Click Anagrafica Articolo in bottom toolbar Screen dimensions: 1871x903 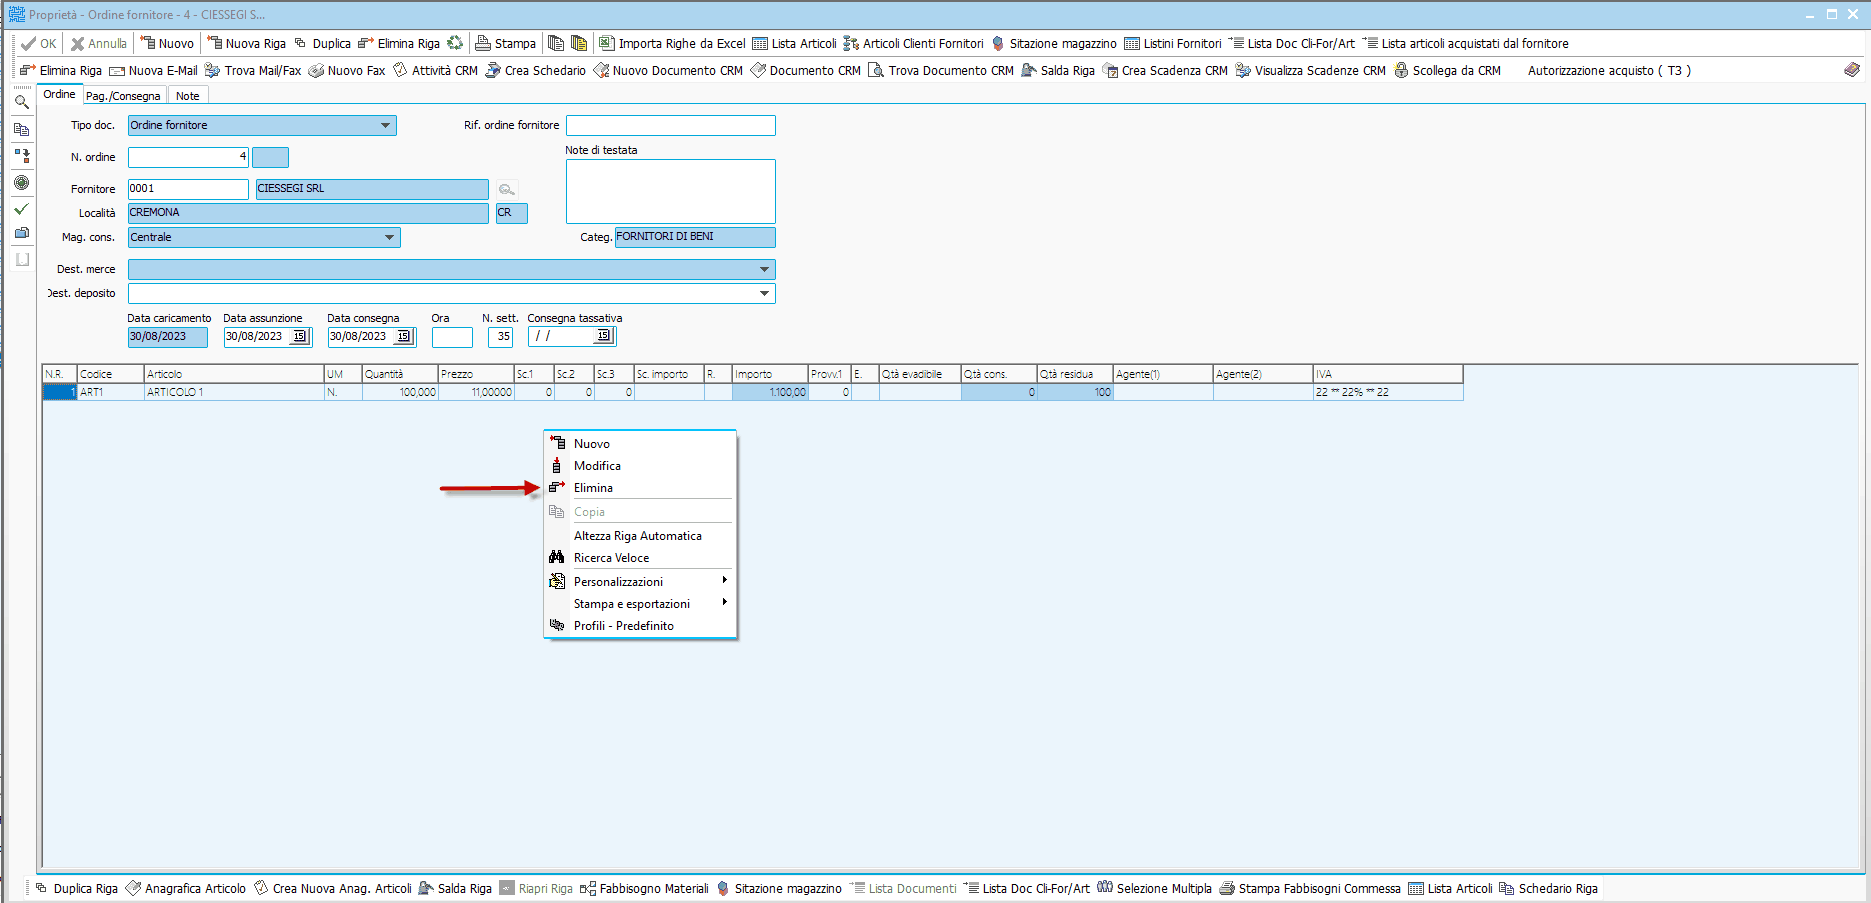186,889
